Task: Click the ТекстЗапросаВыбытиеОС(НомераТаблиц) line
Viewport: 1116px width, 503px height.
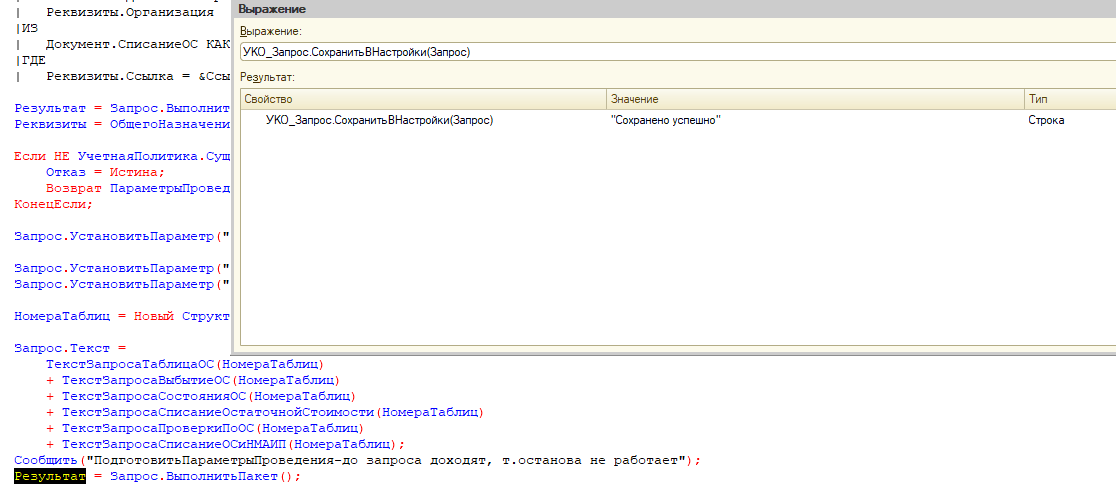Action: [193, 380]
